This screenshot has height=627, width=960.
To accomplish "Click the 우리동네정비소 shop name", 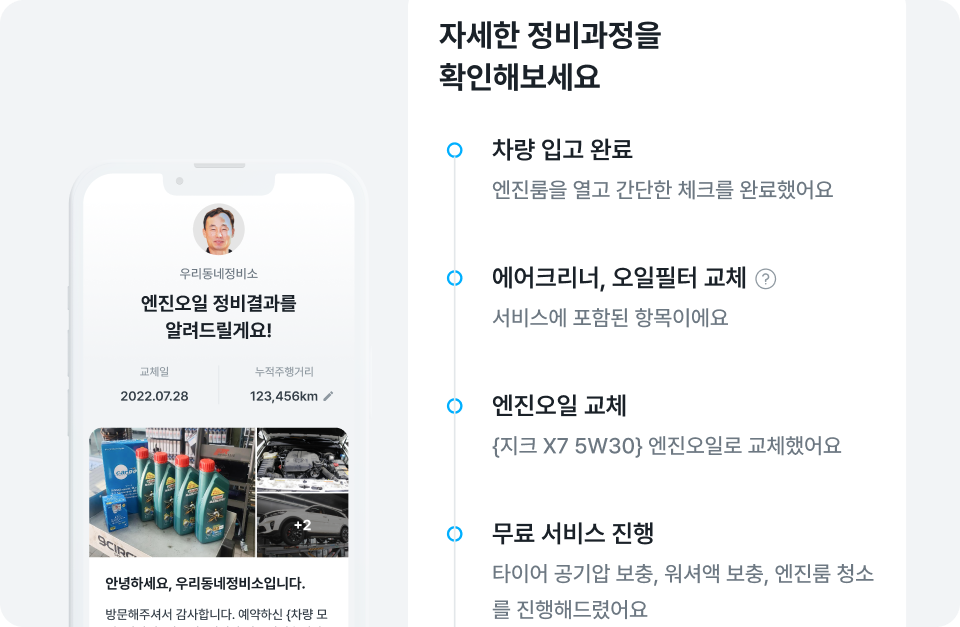I will pos(219,274).
